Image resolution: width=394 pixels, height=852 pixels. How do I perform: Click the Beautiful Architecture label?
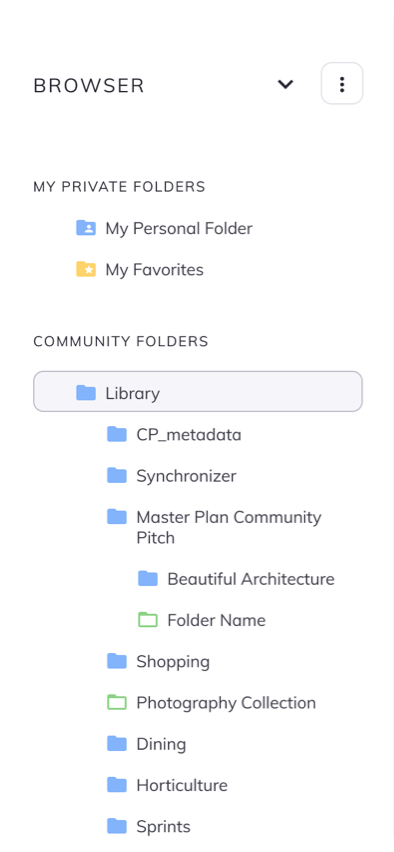(x=251, y=579)
